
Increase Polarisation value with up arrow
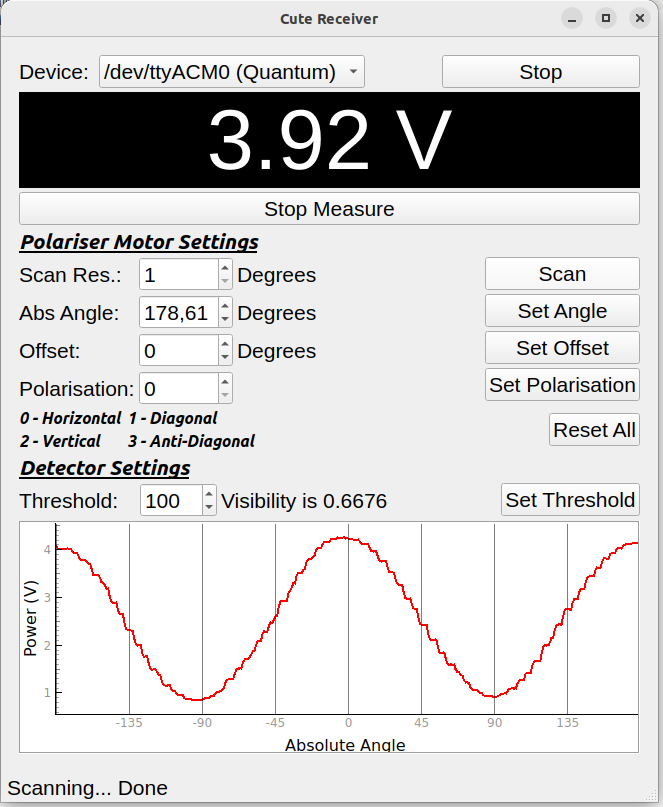coord(225,381)
